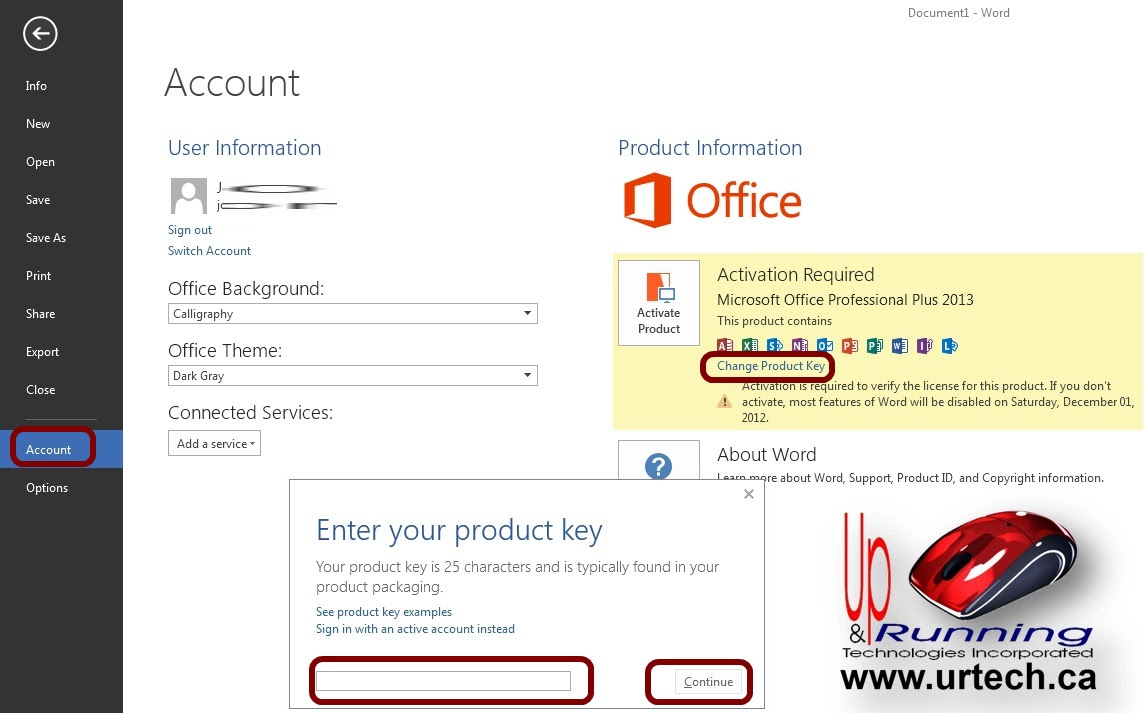Click the Activation Required heading
Image resolution: width=1144 pixels, height=713 pixels.
click(795, 274)
